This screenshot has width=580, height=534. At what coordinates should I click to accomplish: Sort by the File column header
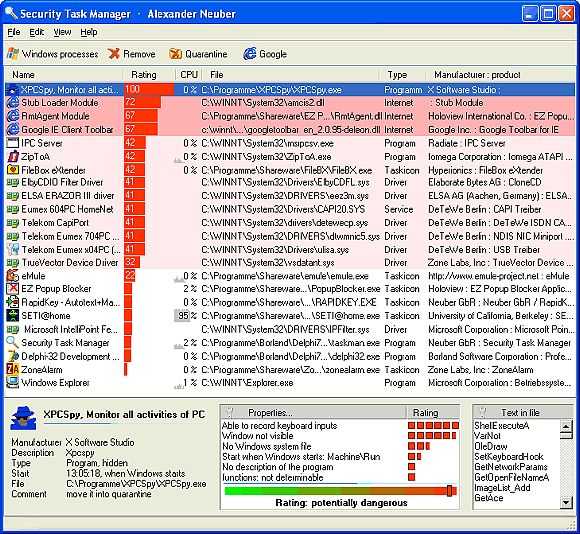[291, 75]
